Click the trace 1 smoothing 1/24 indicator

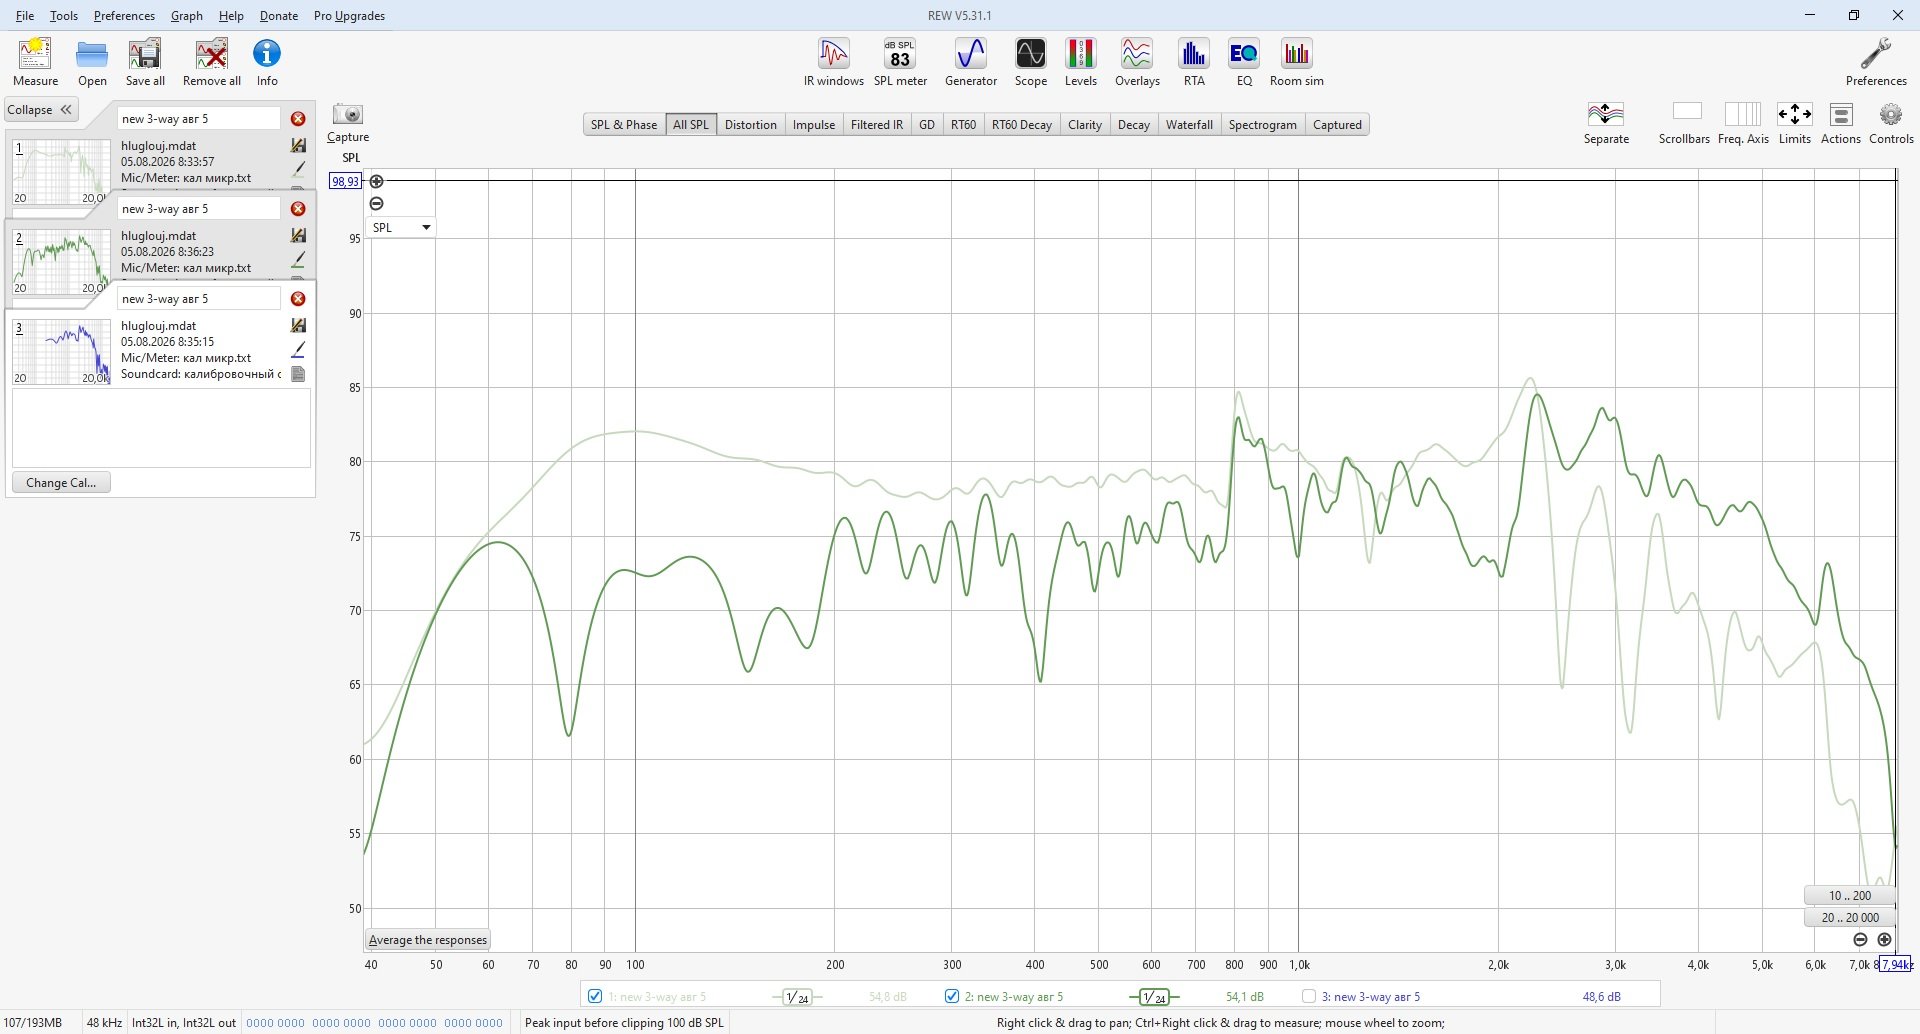(797, 997)
